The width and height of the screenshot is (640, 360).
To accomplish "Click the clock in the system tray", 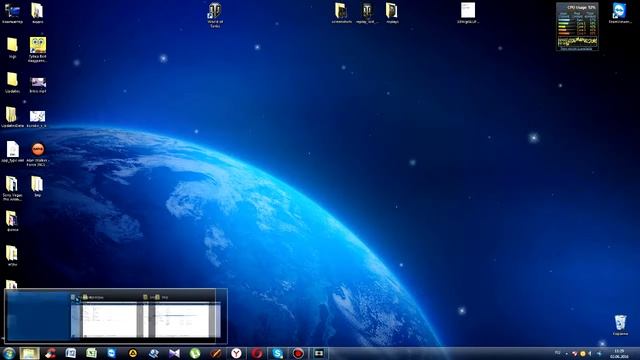I will tap(619, 353).
